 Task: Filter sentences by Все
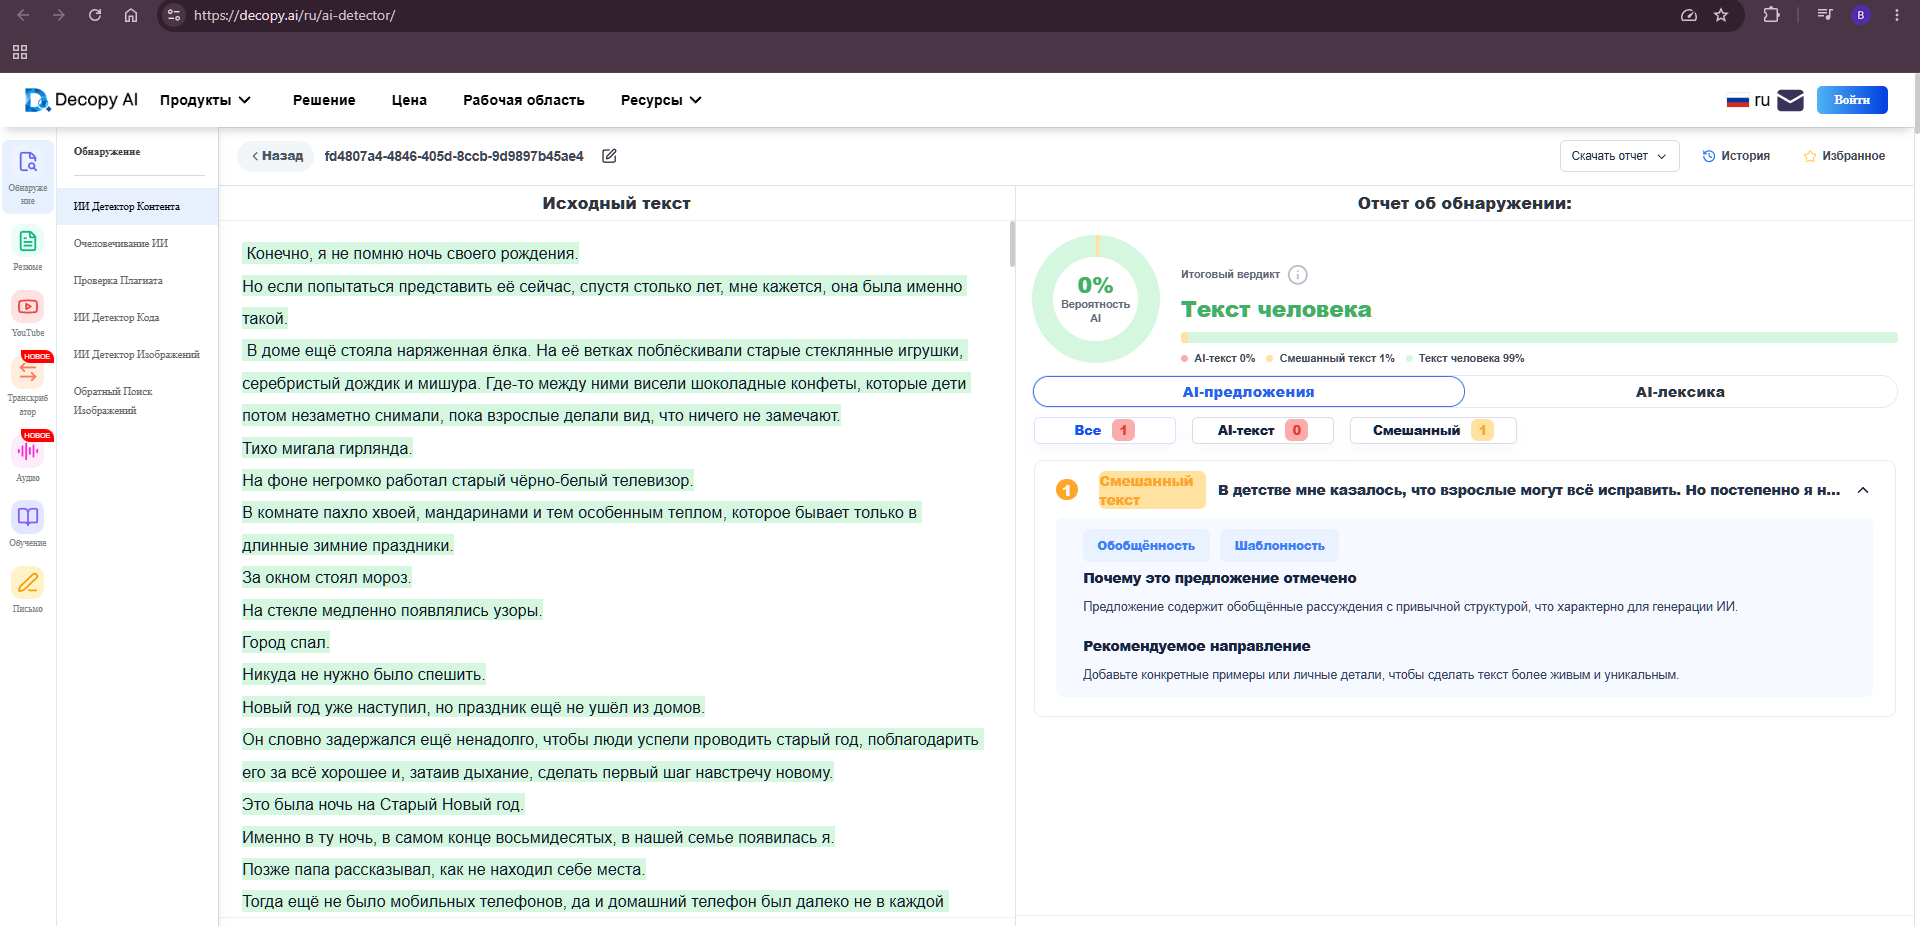[x=1104, y=430]
